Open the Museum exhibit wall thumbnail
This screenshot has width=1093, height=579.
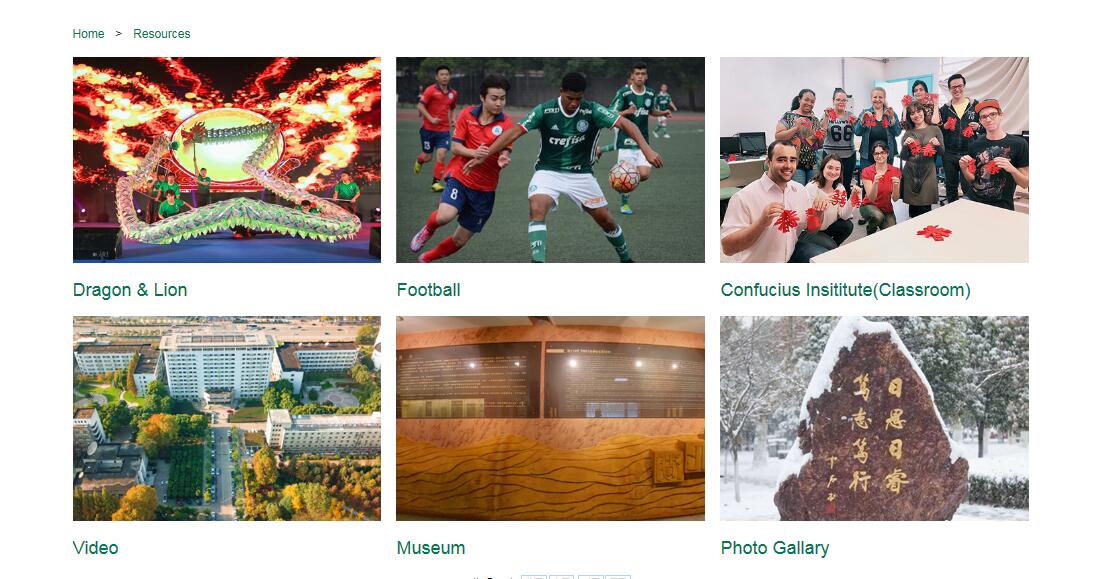click(550, 418)
